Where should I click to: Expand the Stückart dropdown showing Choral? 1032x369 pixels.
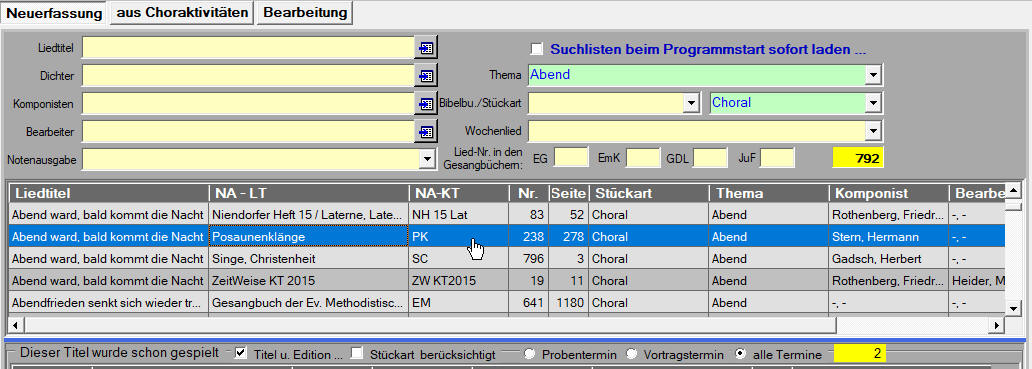pyautogui.click(x=873, y=103)
